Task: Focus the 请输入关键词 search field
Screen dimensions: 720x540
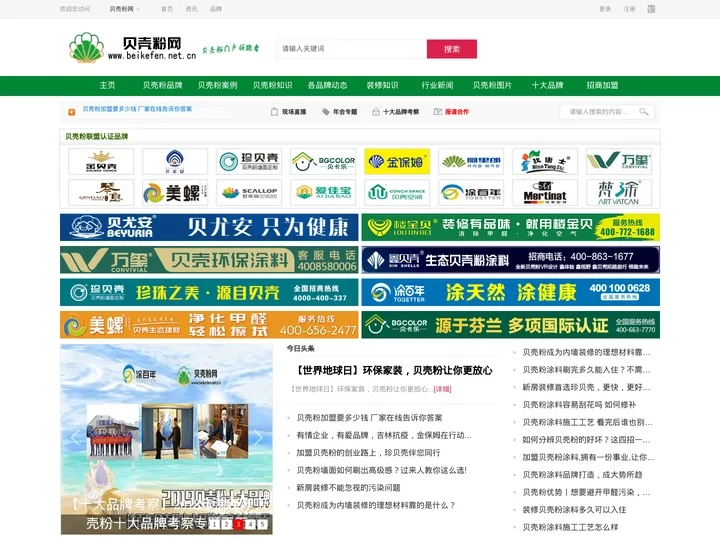Action: point(352,49)
